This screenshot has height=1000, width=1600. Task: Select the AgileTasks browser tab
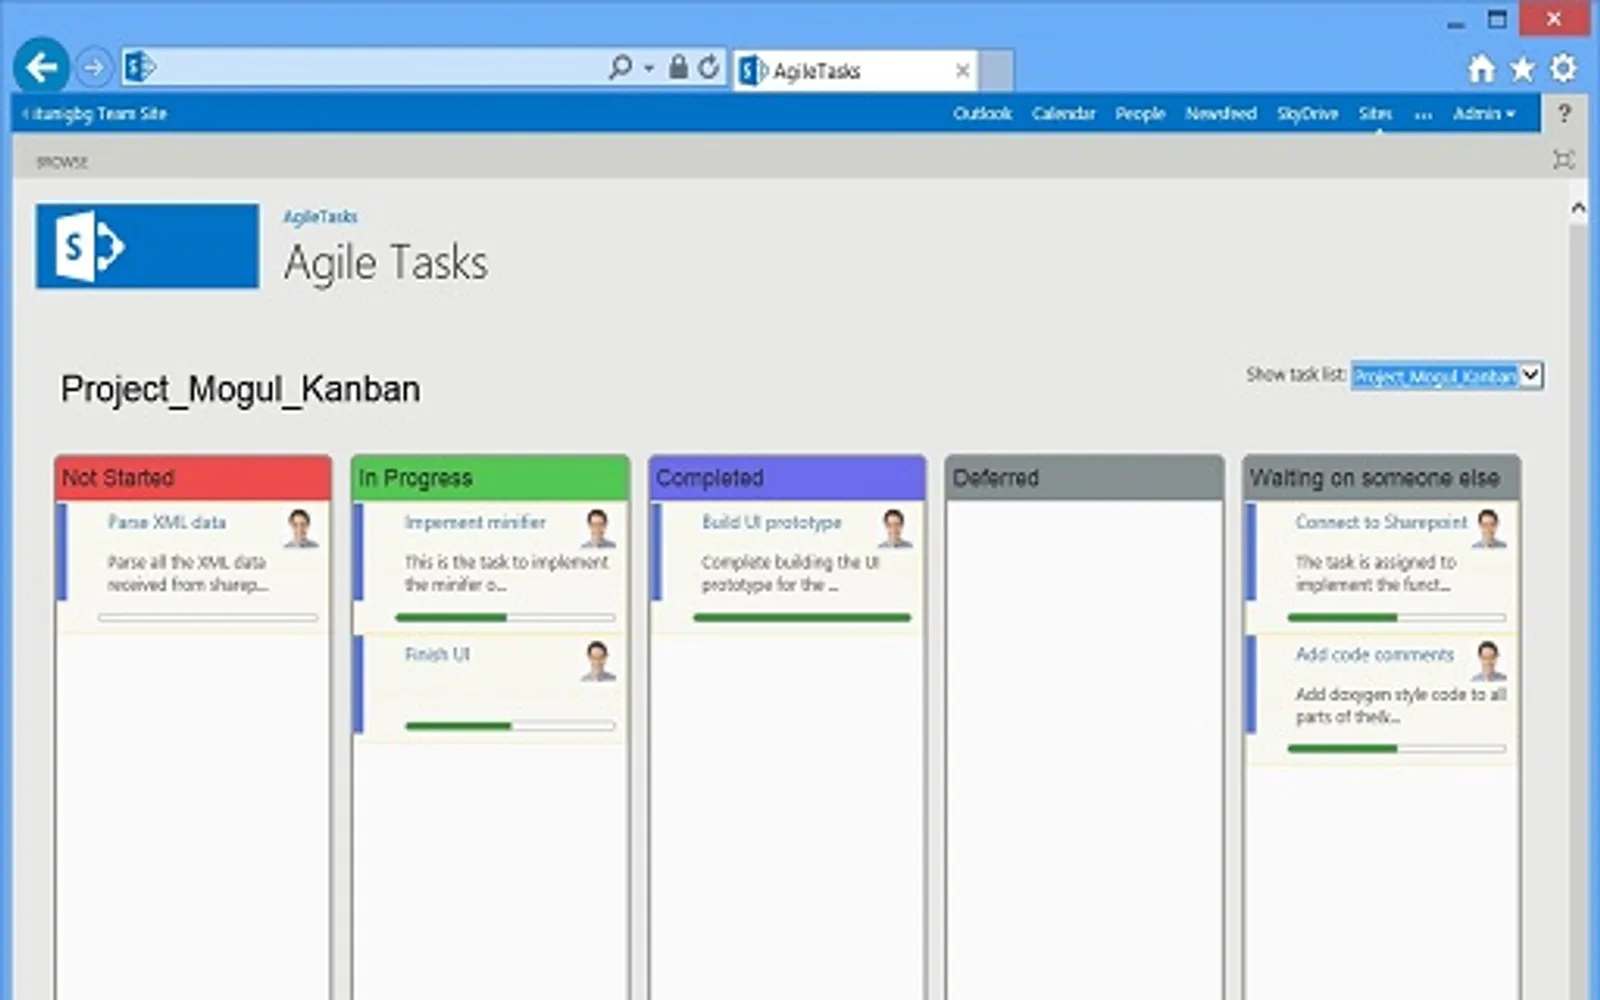tap(853, 70)
